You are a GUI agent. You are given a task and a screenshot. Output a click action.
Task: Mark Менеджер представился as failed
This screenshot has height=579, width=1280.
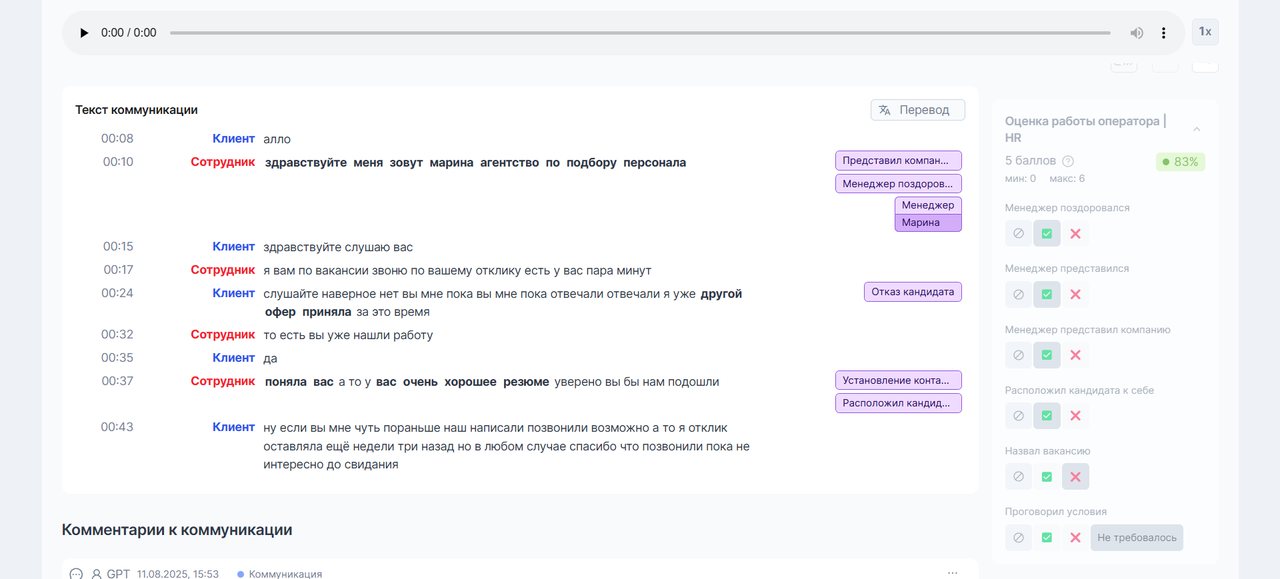(1076, 294)
